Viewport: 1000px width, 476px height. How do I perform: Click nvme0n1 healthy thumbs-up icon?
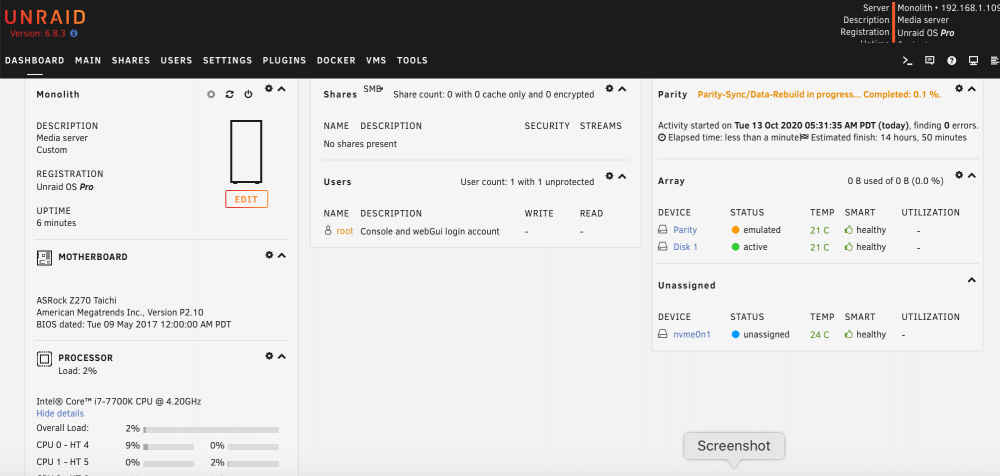849,334
